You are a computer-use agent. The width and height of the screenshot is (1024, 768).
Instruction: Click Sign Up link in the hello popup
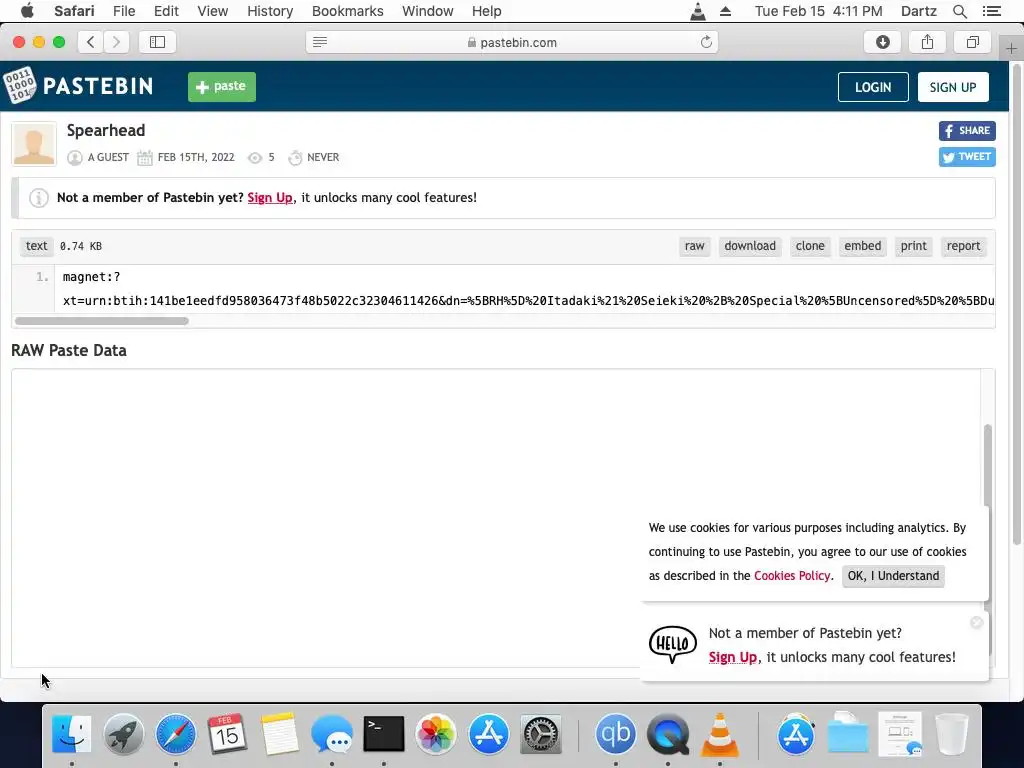coord(732,657)
